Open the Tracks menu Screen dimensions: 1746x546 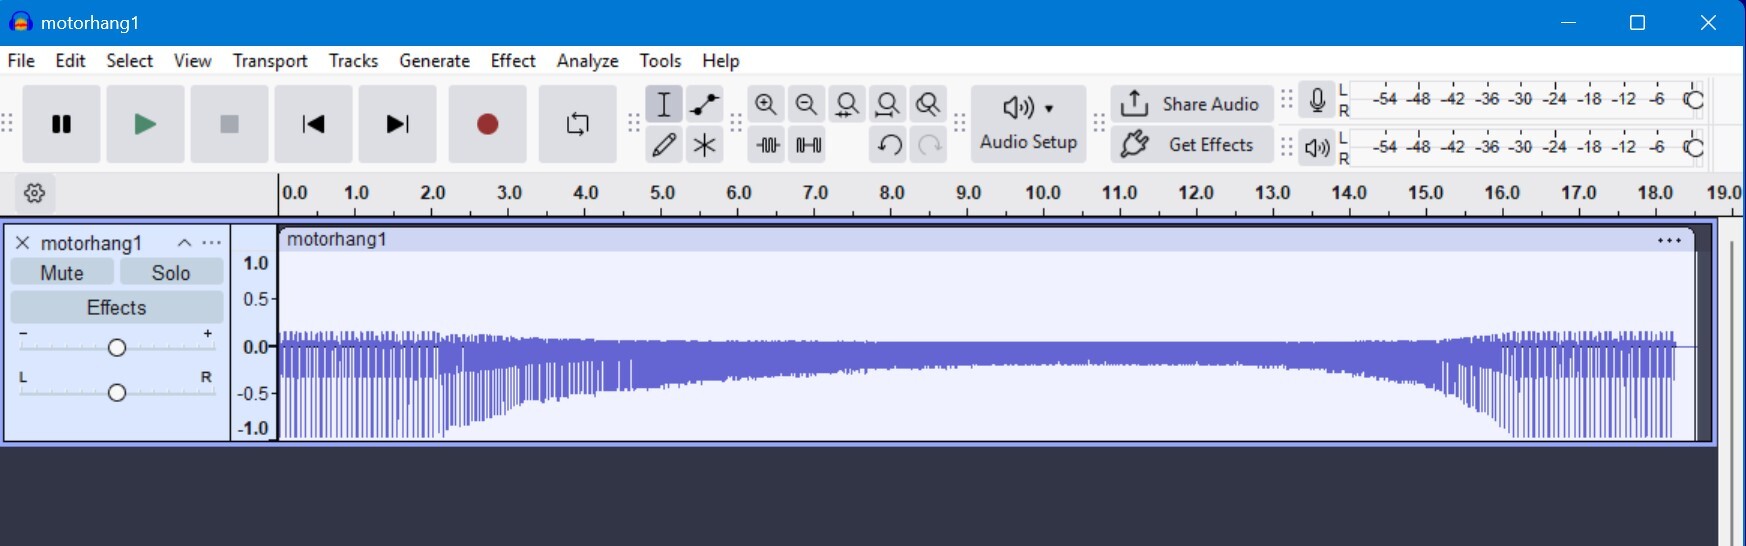point(353,61)
